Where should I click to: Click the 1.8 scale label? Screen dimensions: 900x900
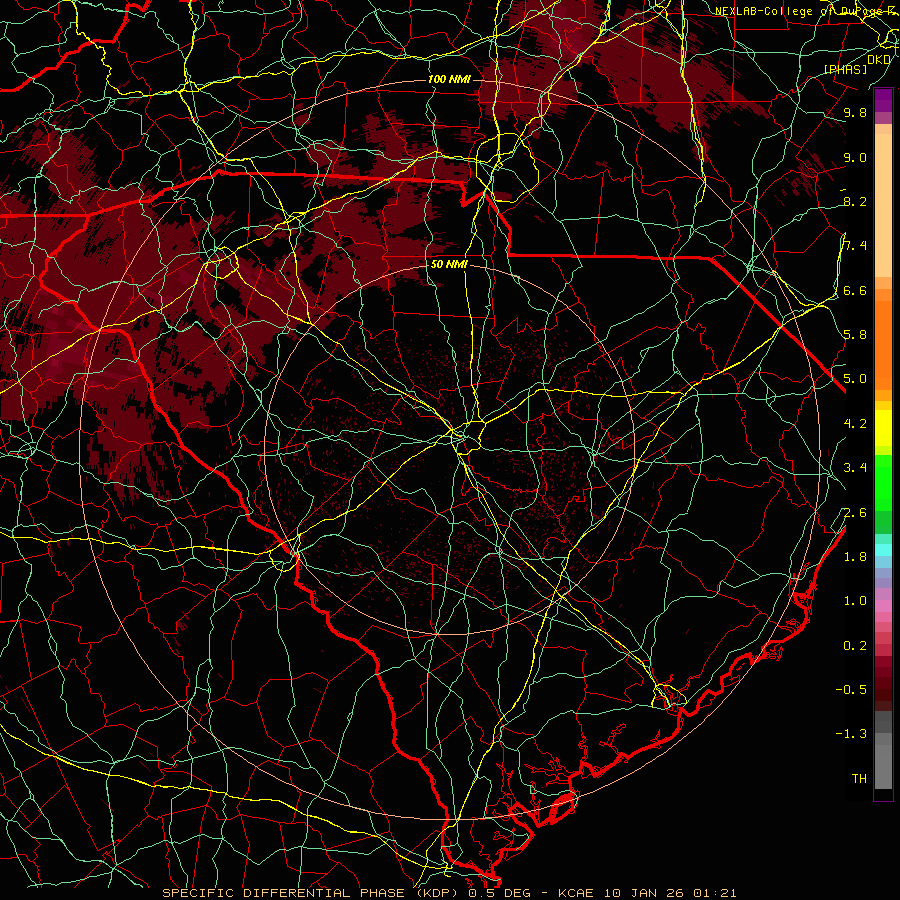click(x=855, y=557)
